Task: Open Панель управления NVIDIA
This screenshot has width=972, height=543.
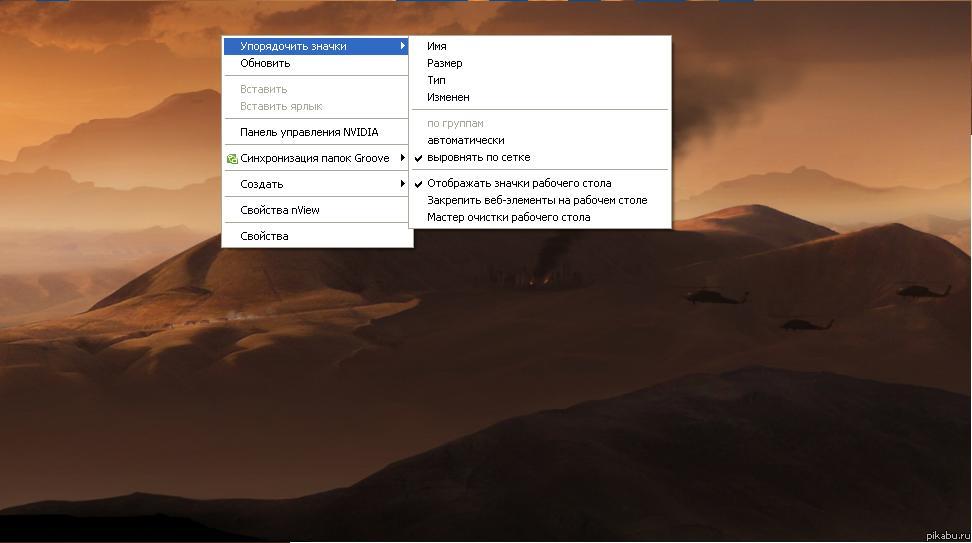Action: 309,132
